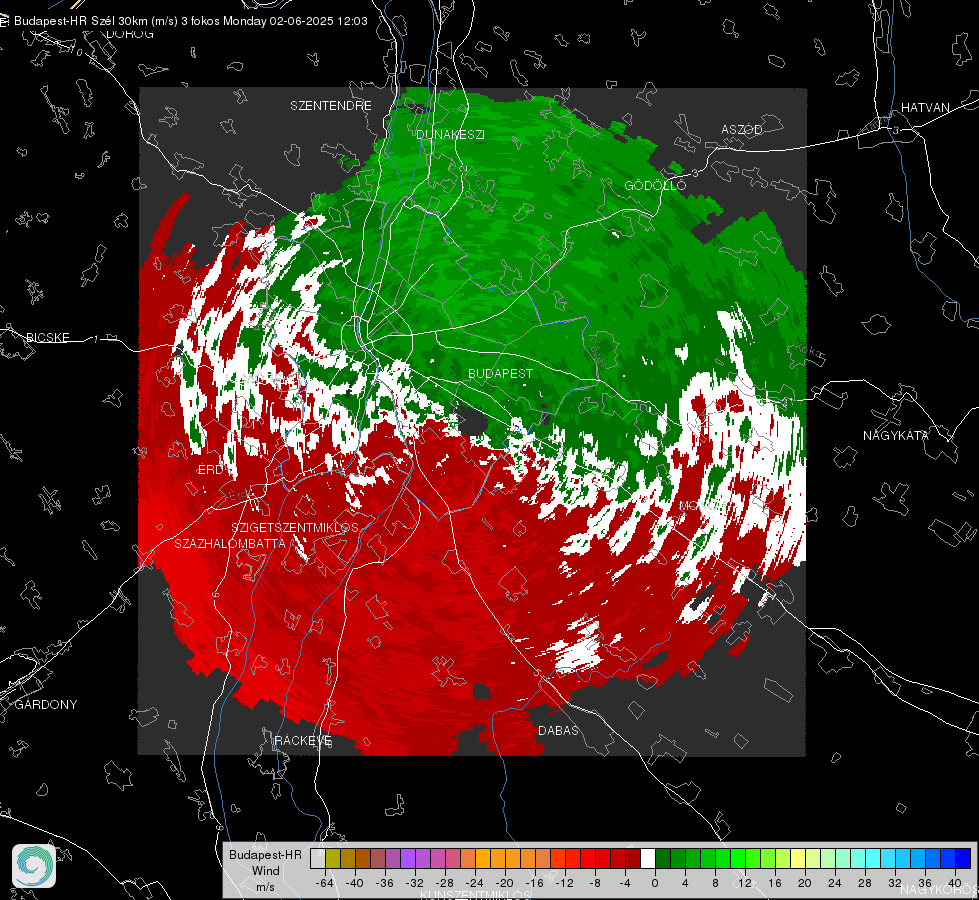Click the positive 4 legend scale value
The height and width of the screenshot is (900, 979).
(x=685, y=883)
